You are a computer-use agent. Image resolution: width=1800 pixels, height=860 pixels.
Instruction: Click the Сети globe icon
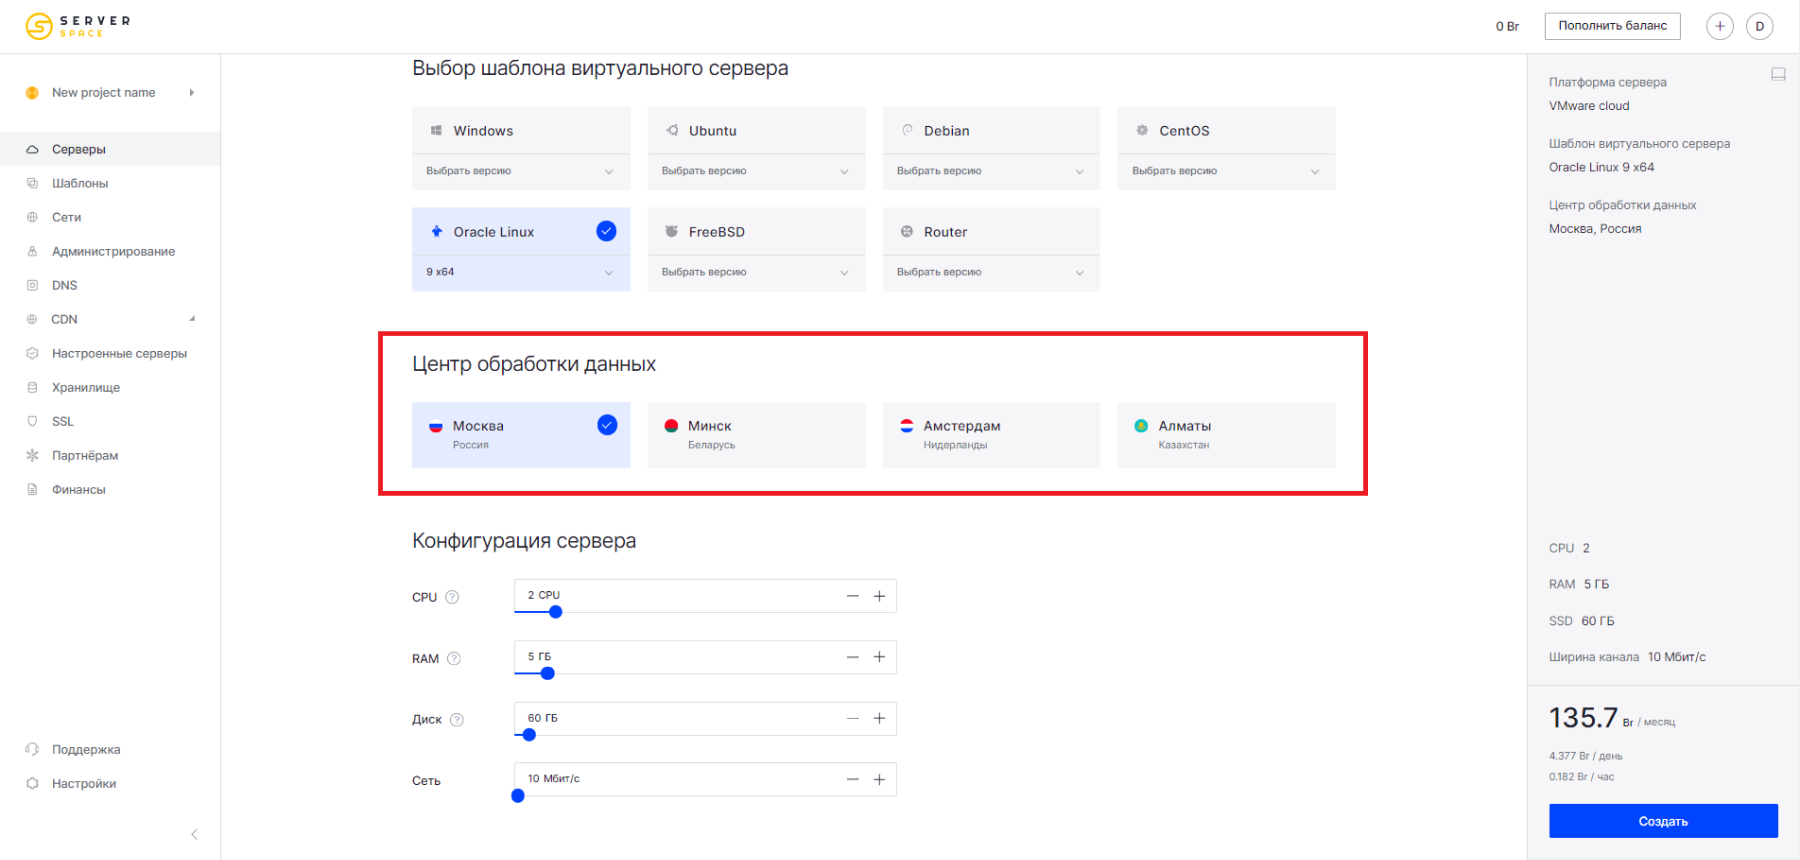click(x=32, y=217)
